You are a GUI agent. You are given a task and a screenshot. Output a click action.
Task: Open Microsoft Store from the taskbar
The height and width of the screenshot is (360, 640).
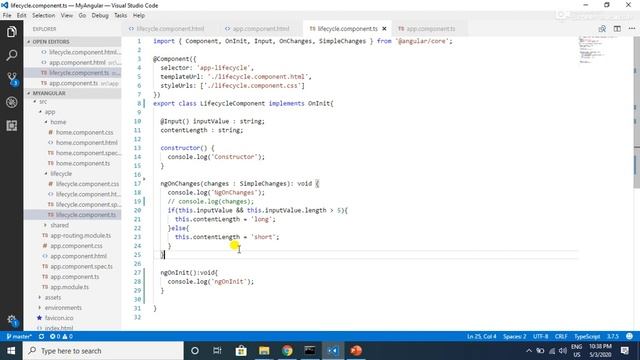(241, 351)
